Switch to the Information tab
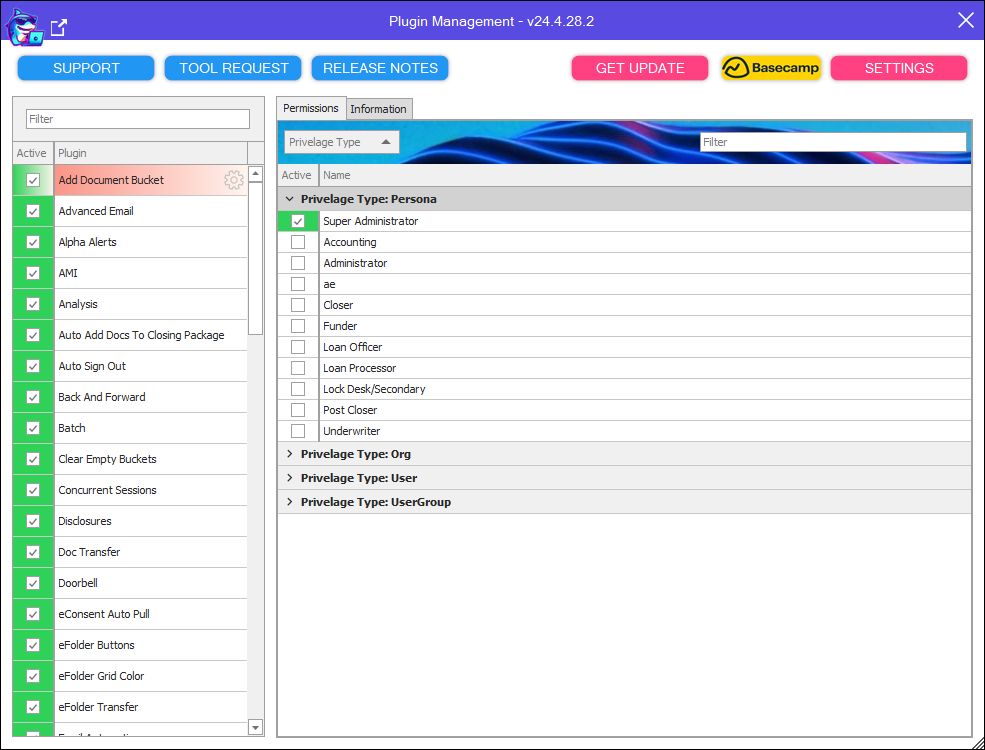985x750 pixels. (x=378, y=109)
